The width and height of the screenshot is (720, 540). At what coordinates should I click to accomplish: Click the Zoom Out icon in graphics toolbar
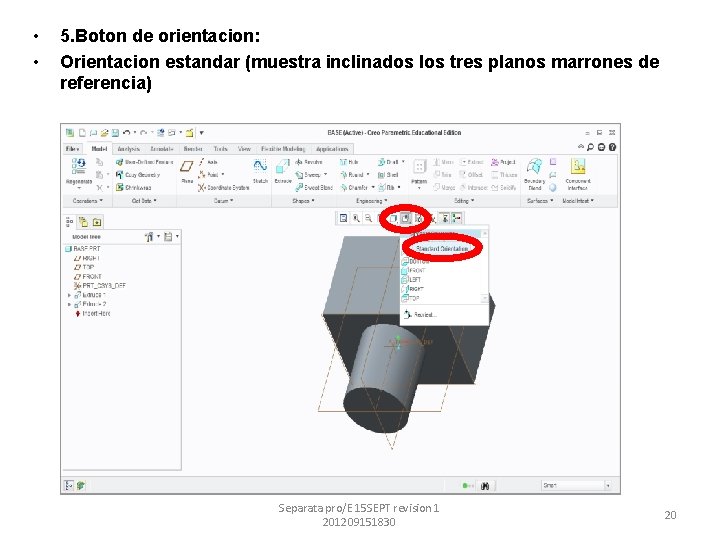[368, 219]
